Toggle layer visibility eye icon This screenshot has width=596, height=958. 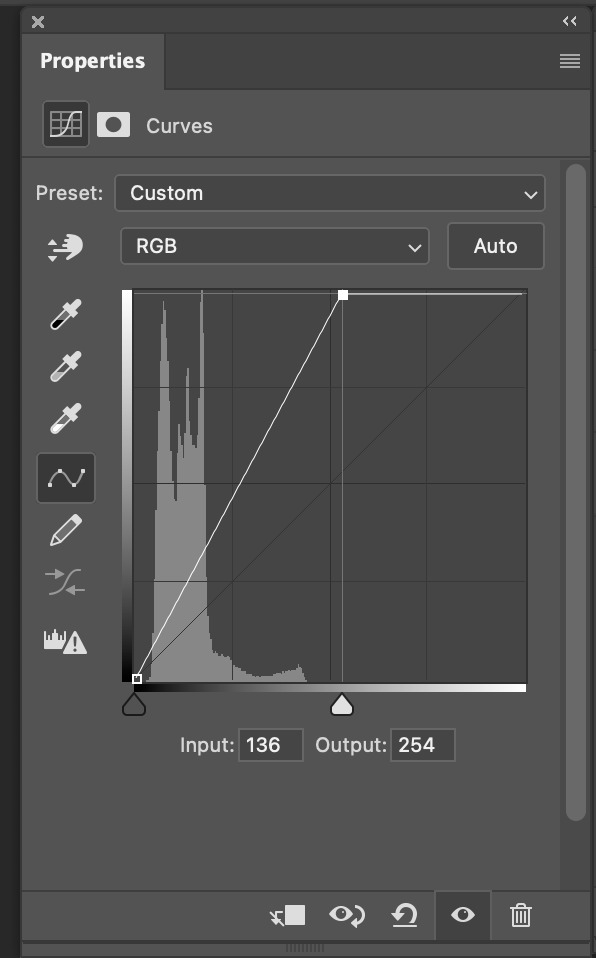[x=463, y=915]
